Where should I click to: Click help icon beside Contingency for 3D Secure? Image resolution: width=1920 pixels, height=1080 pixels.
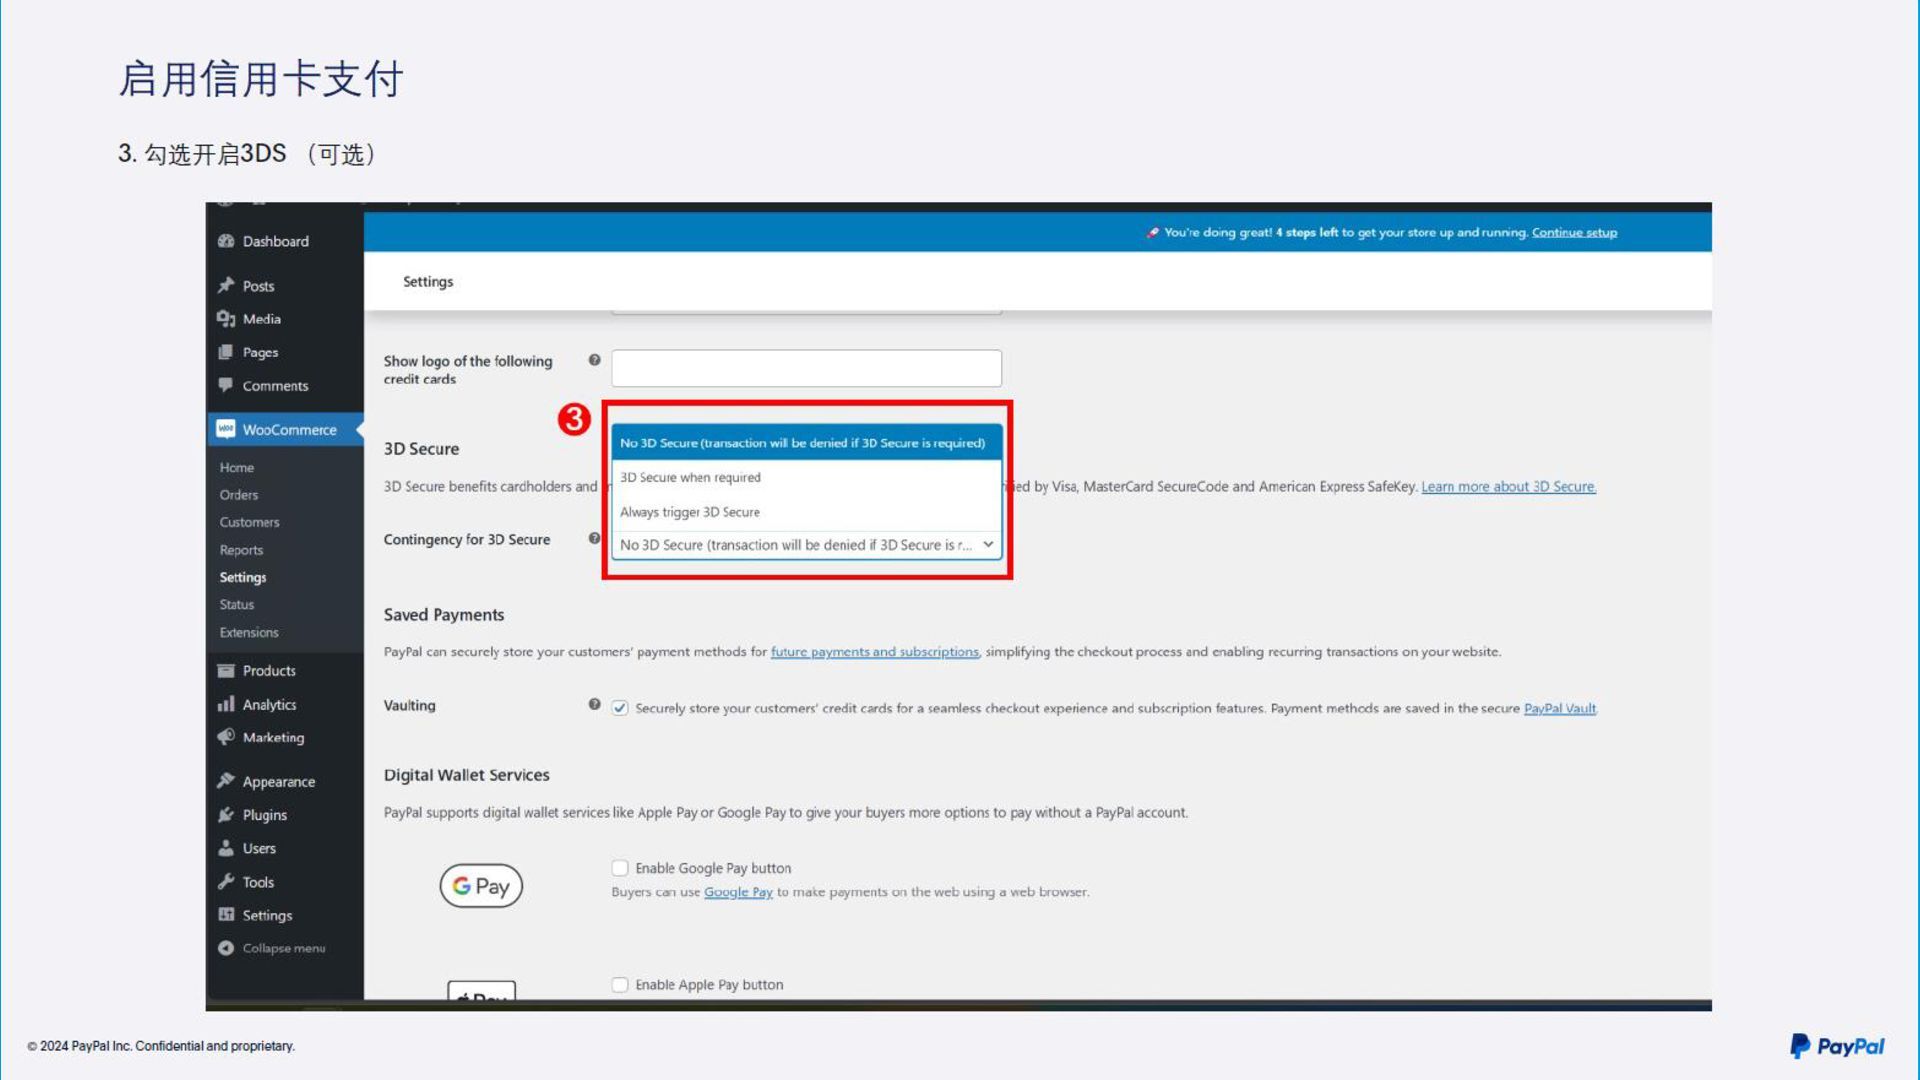click(594, 538)
